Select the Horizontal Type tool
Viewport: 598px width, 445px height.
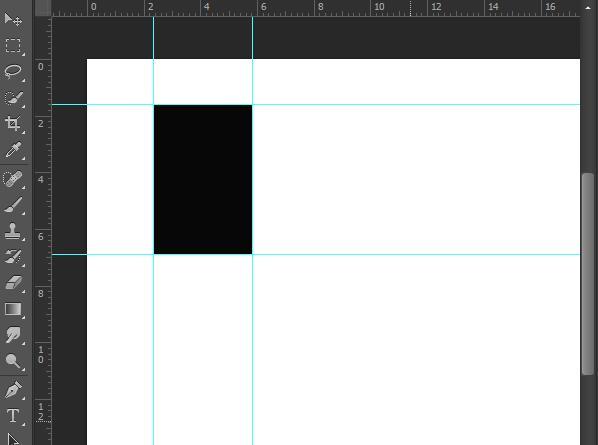13,416
